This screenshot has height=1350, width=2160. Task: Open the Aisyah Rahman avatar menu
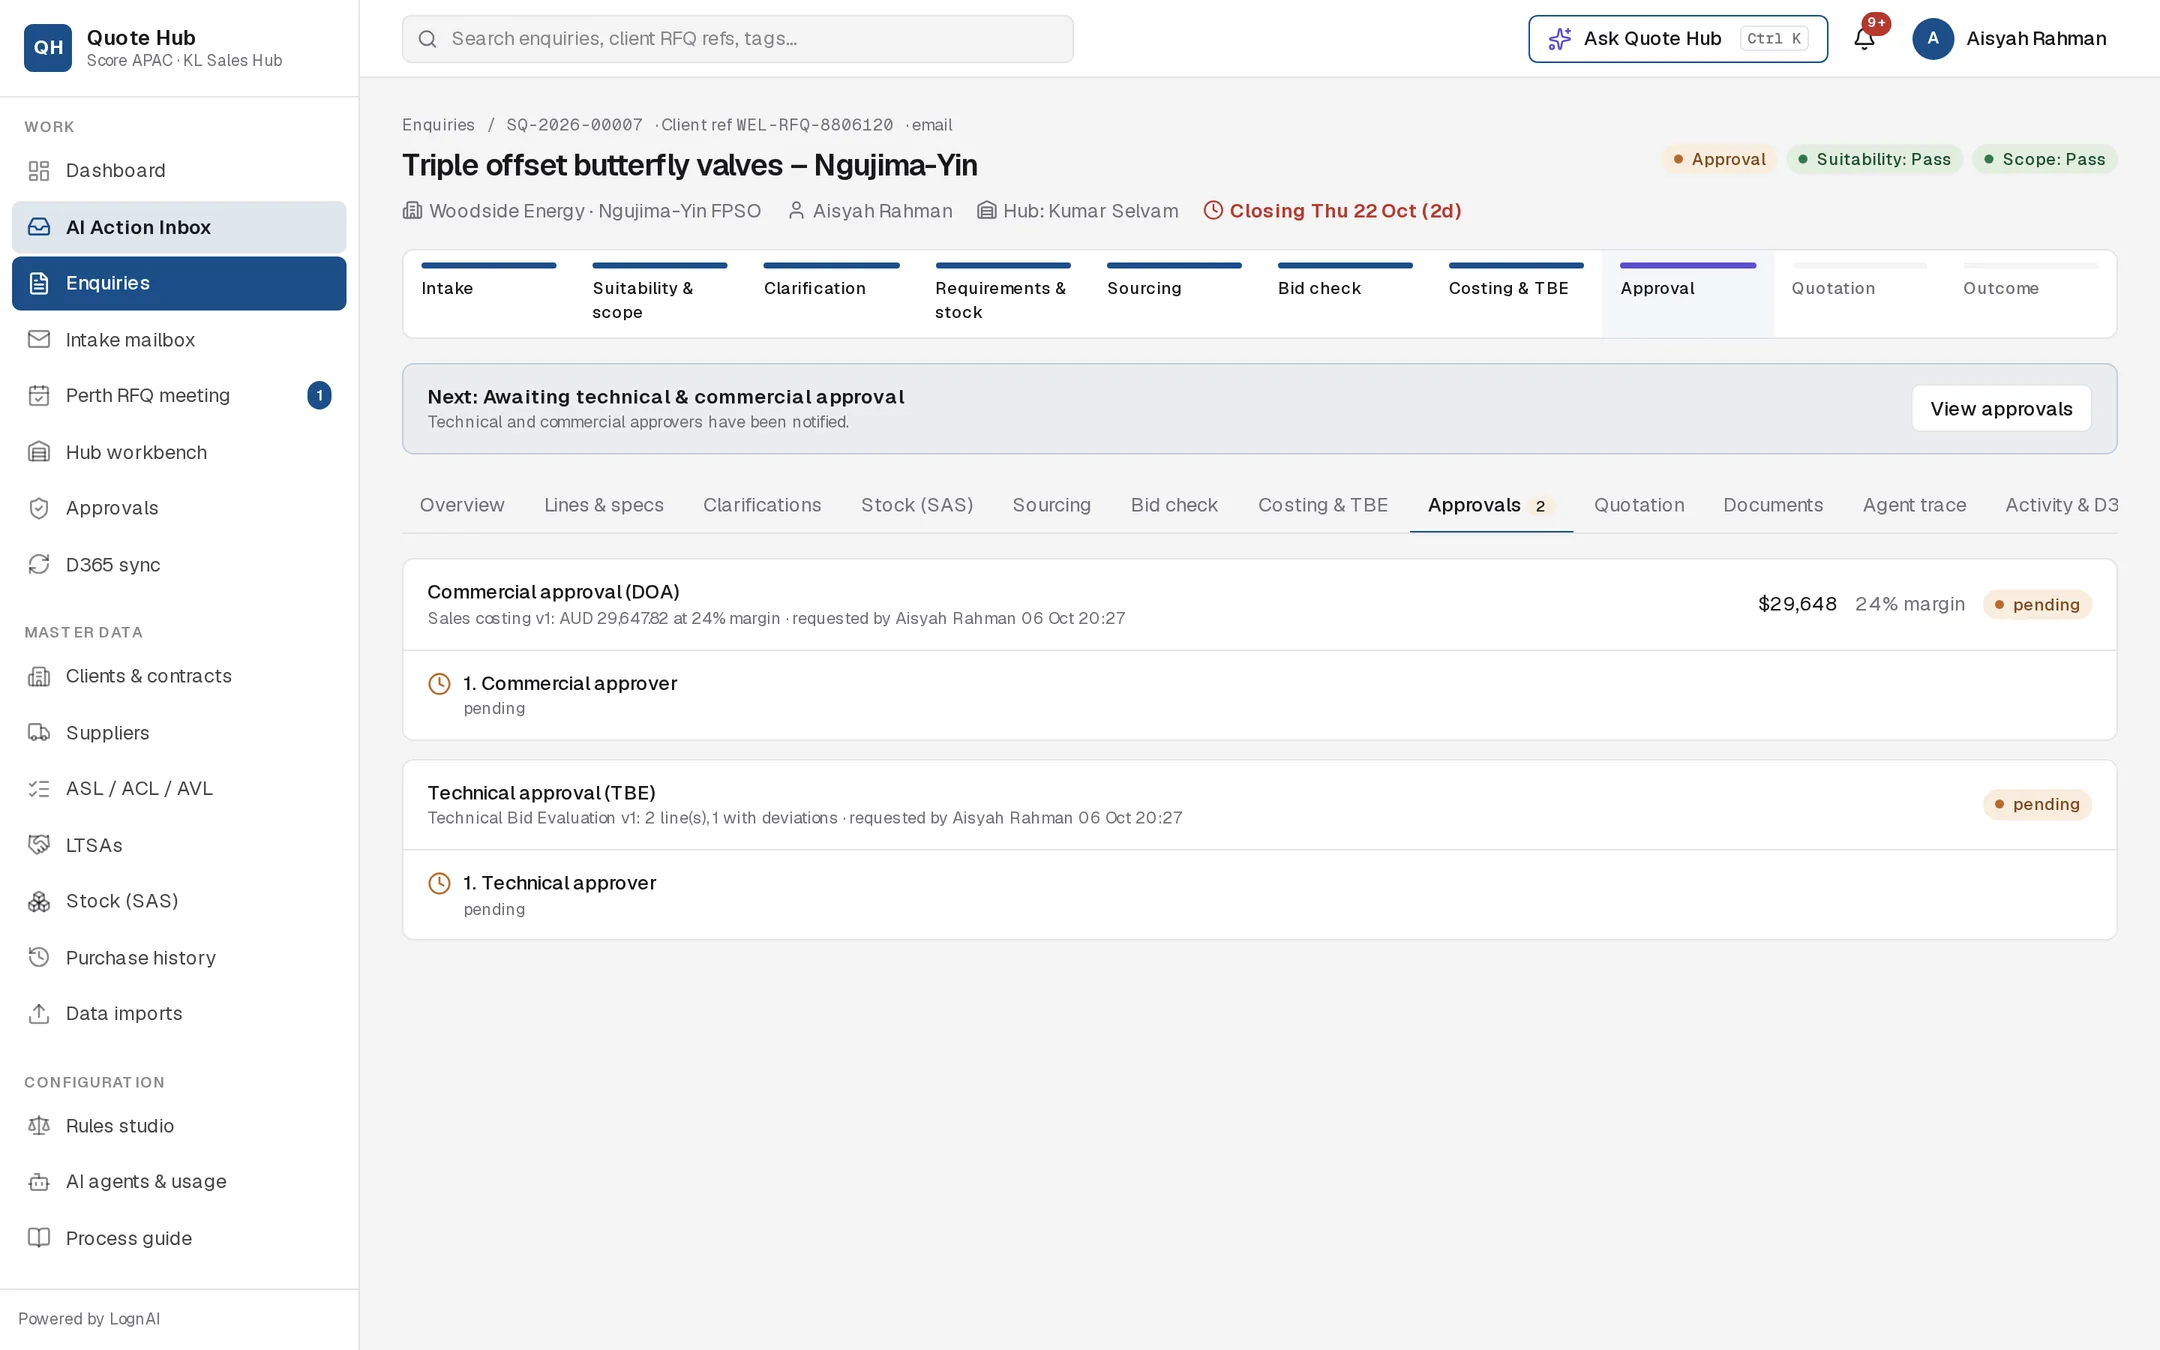click(1933, 38)
